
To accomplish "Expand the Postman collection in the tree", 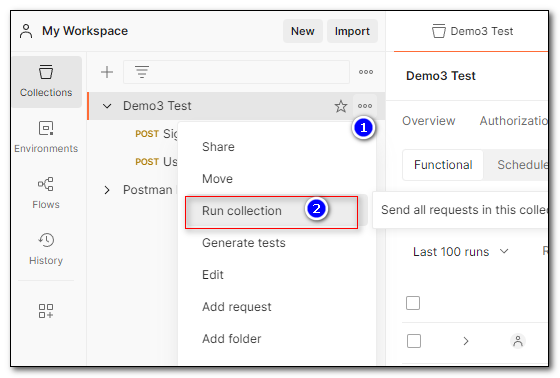I will click(107, 190).
